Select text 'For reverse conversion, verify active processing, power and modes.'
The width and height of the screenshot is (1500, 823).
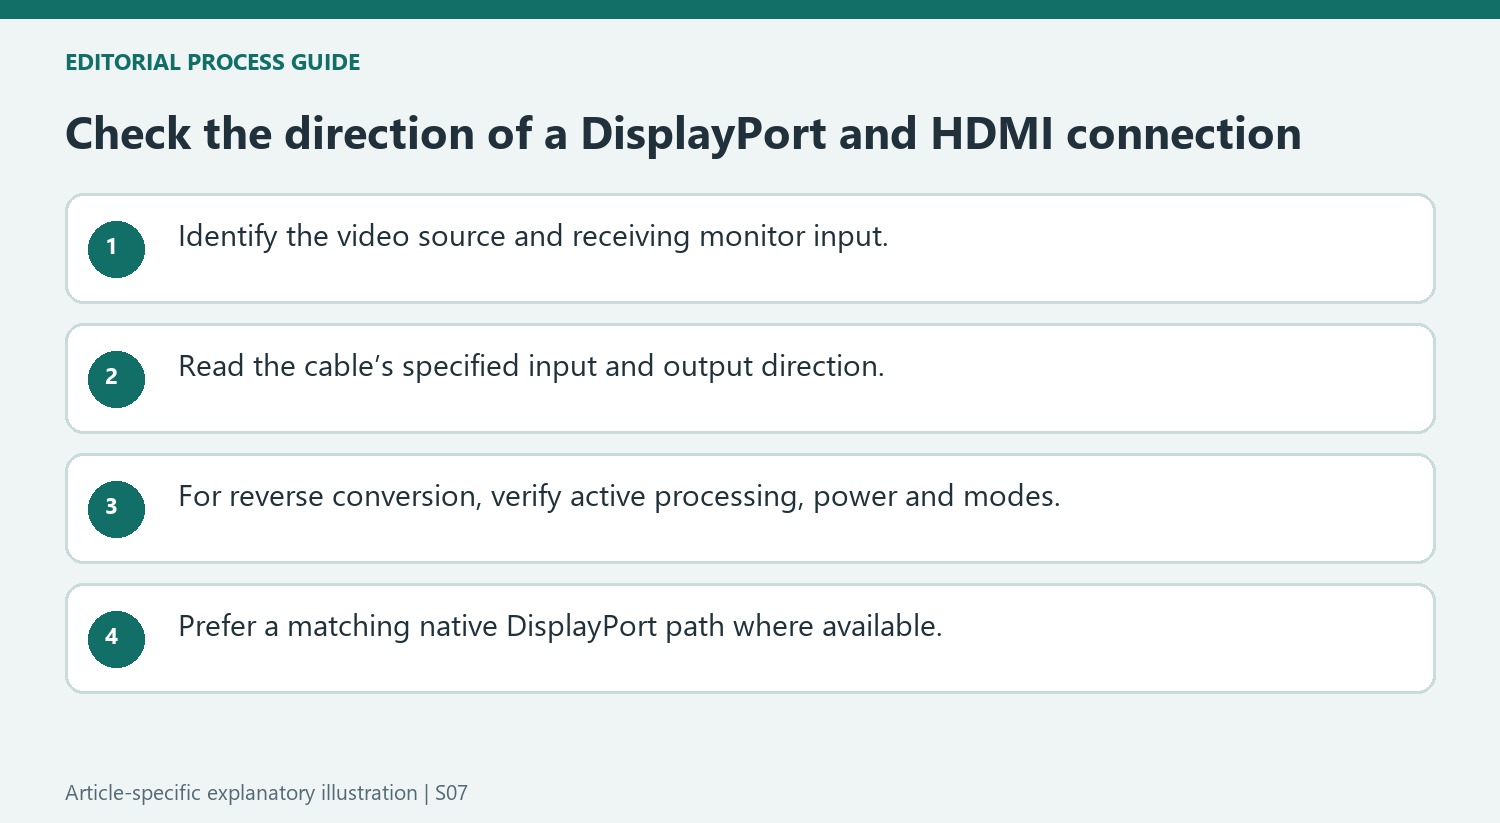619,497
